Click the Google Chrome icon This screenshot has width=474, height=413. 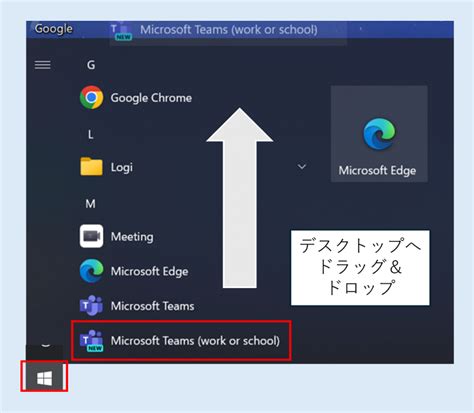(x=91, y=97)
